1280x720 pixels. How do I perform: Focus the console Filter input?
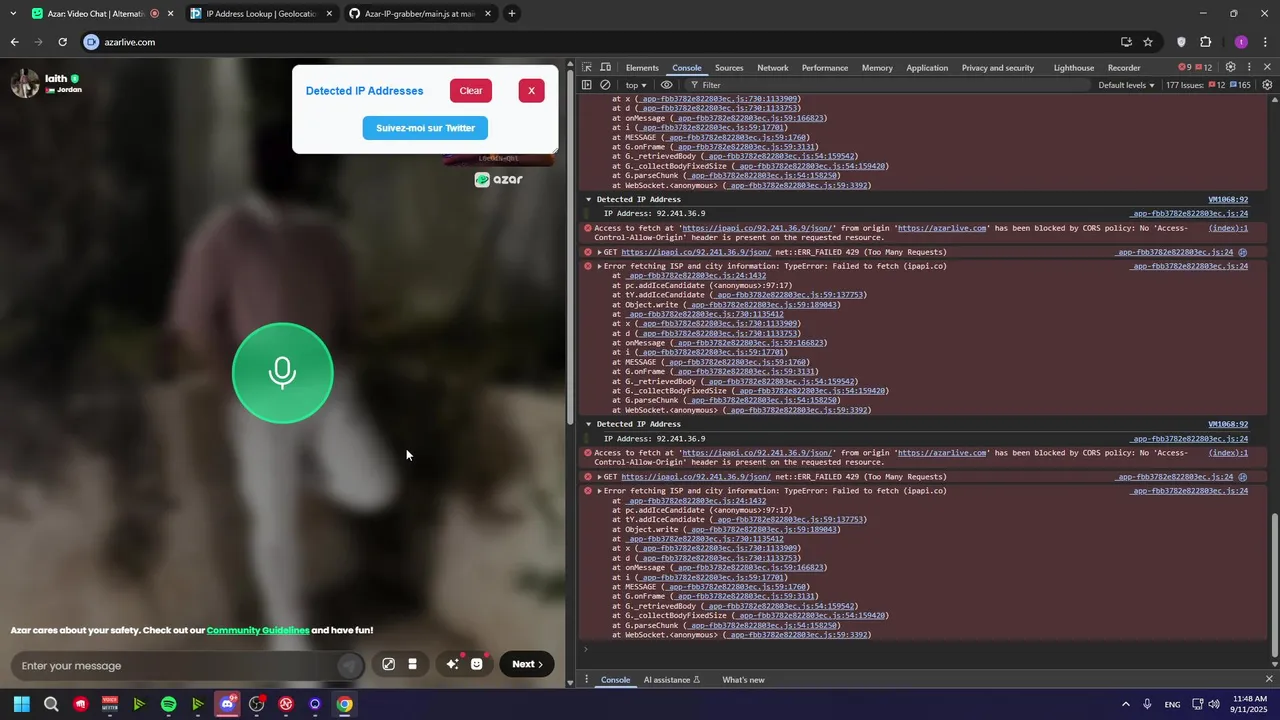pos(890,85)
